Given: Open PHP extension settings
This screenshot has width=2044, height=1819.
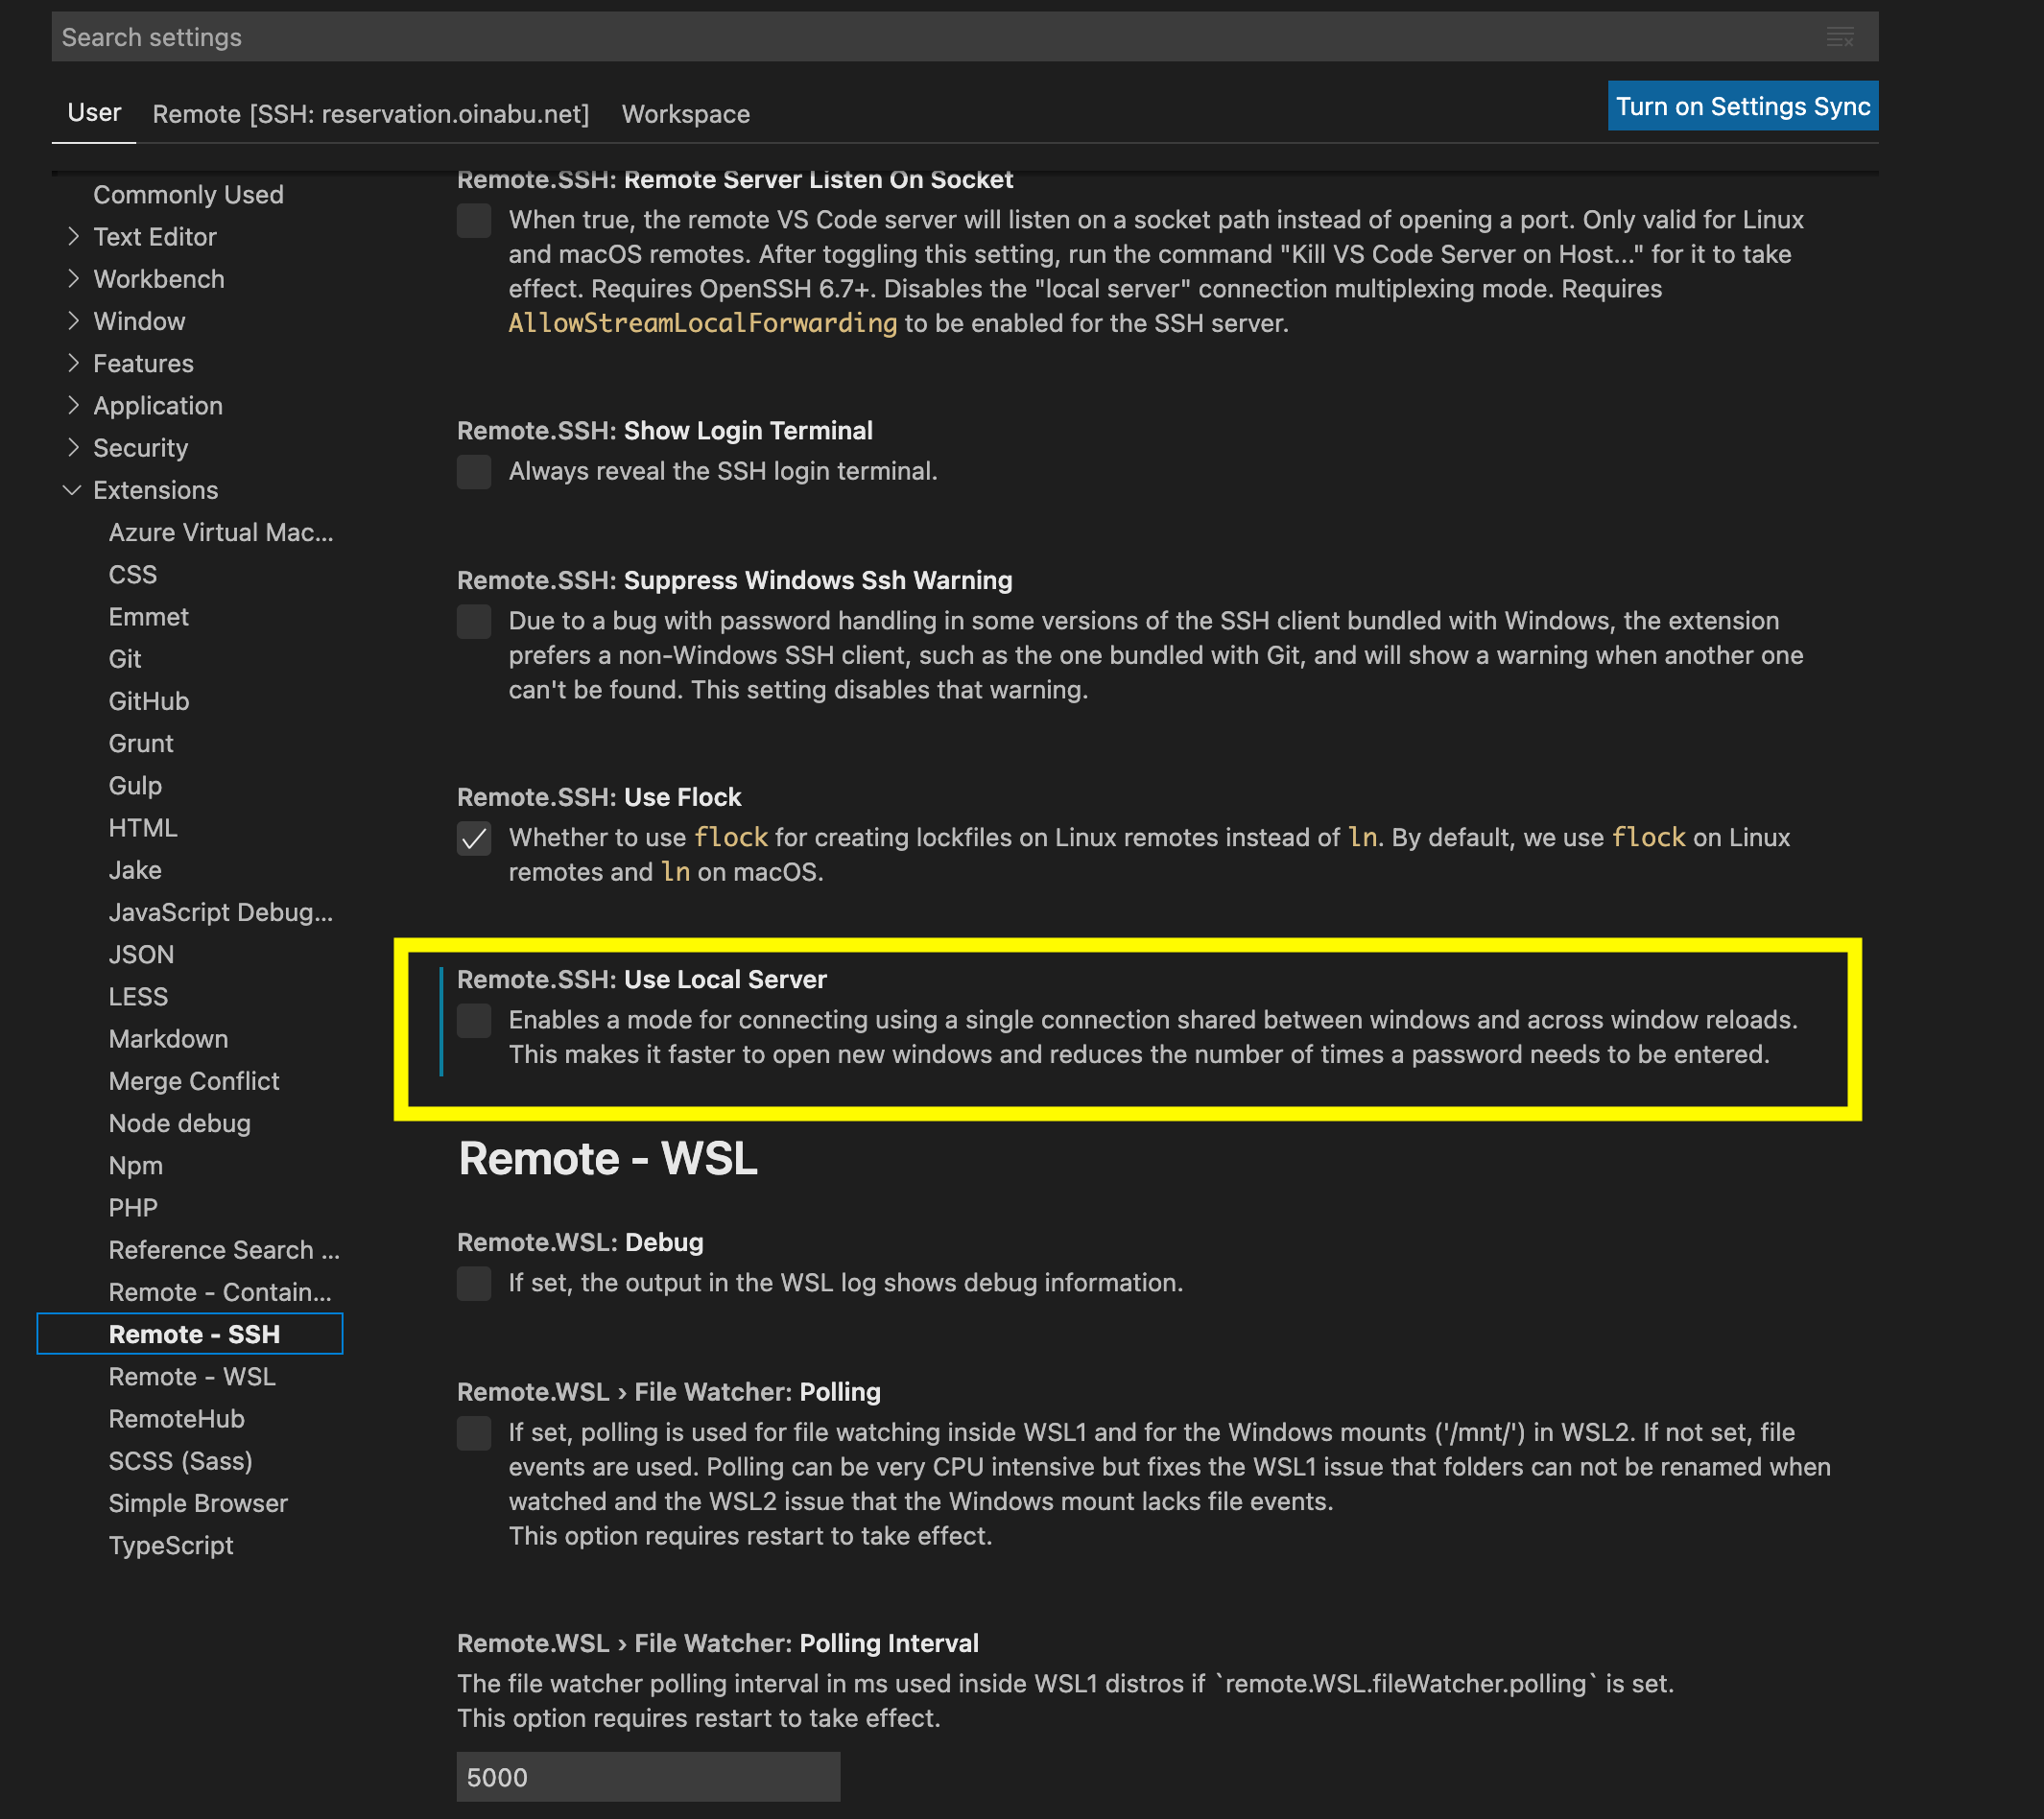Looking at the screenshot, I should tap(133, 1208).
